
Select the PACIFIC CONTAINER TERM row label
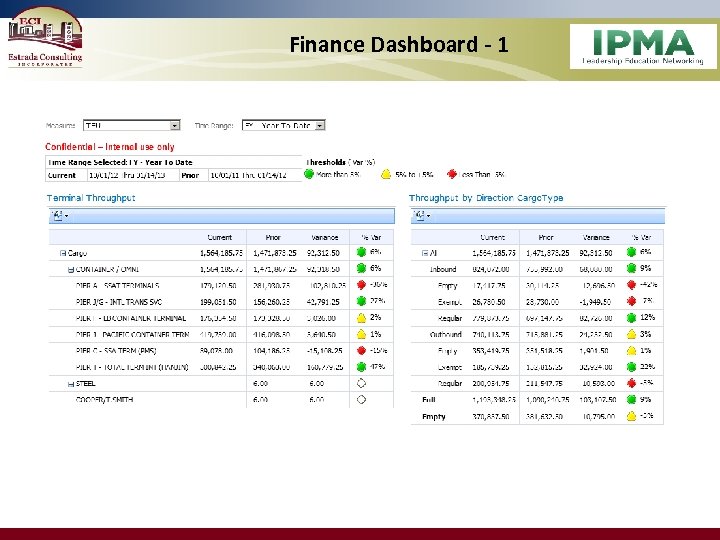point(133,335)
